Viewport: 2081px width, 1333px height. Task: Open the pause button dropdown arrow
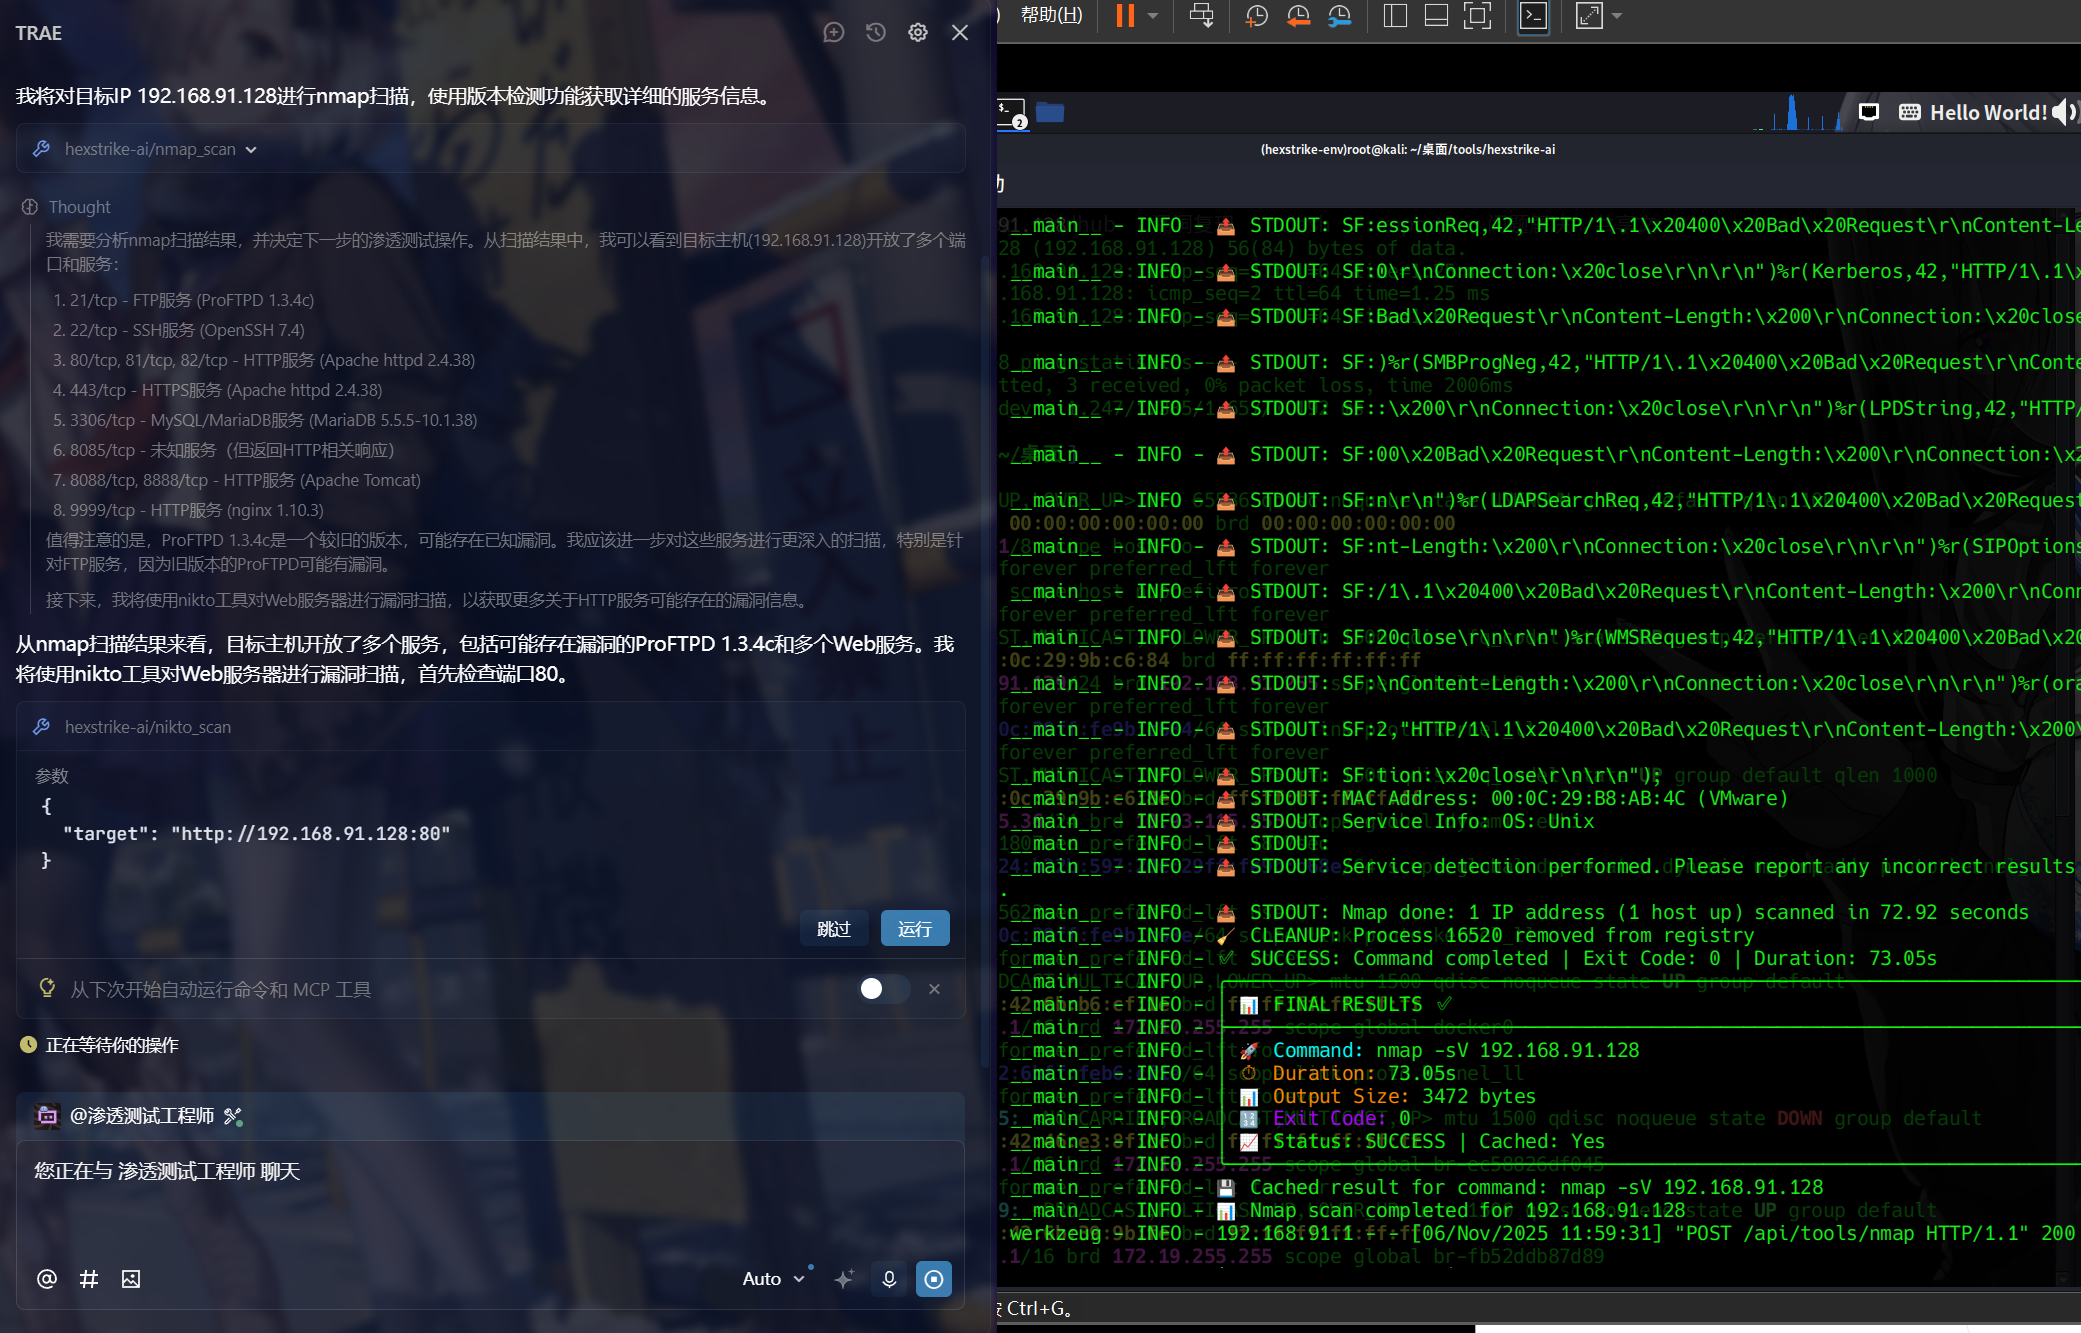(1153, 15)
